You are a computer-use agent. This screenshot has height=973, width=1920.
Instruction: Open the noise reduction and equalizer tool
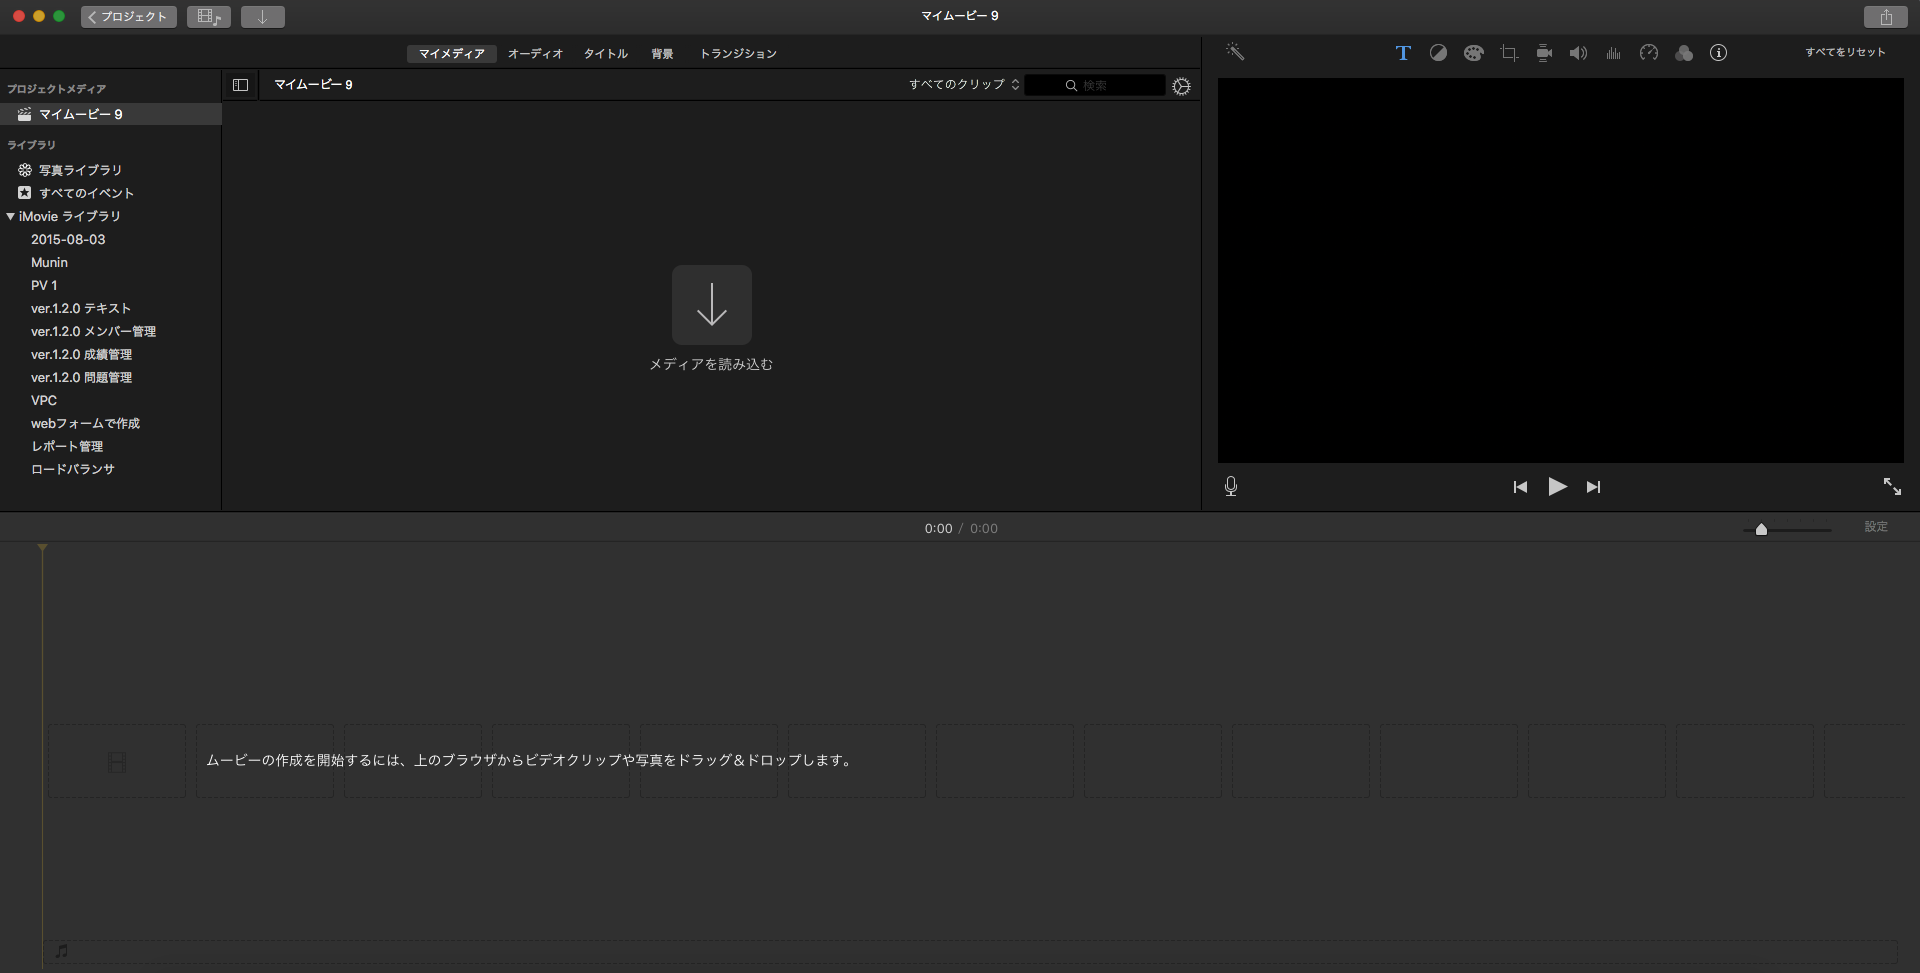(x=1613, y=53)
